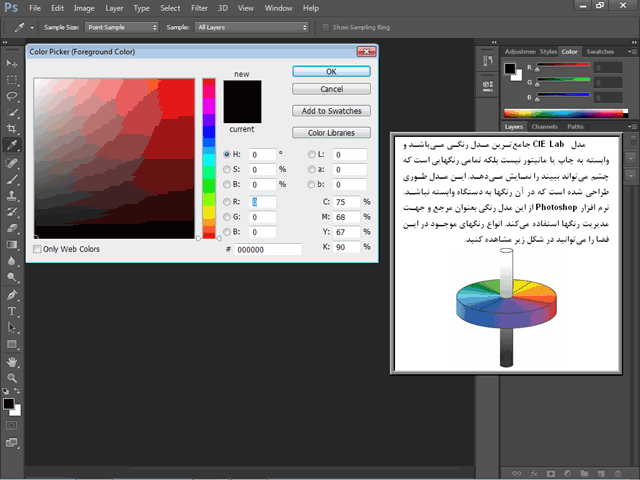Select the Lasso tool

[x=12, y=96]
